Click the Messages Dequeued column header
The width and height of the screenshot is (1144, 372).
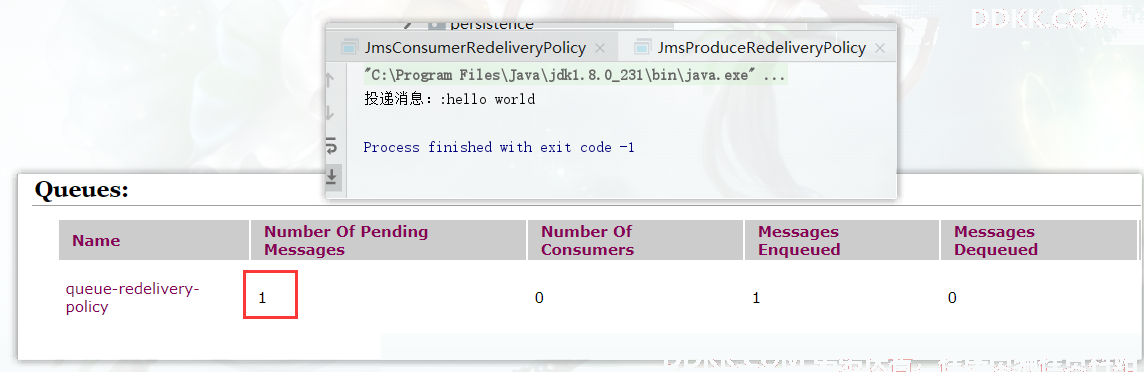[996, 241]
